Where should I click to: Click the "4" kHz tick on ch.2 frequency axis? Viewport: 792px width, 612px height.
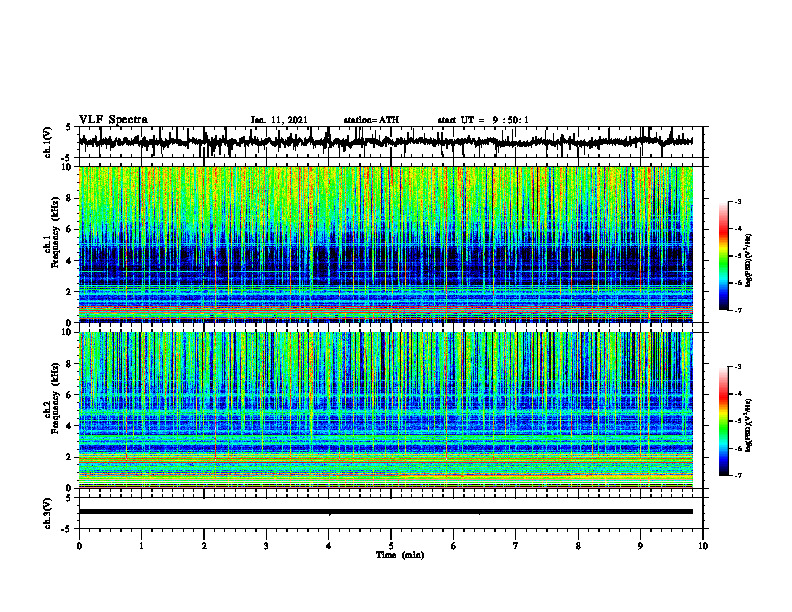pyautogui.click(x=71, y=426)
